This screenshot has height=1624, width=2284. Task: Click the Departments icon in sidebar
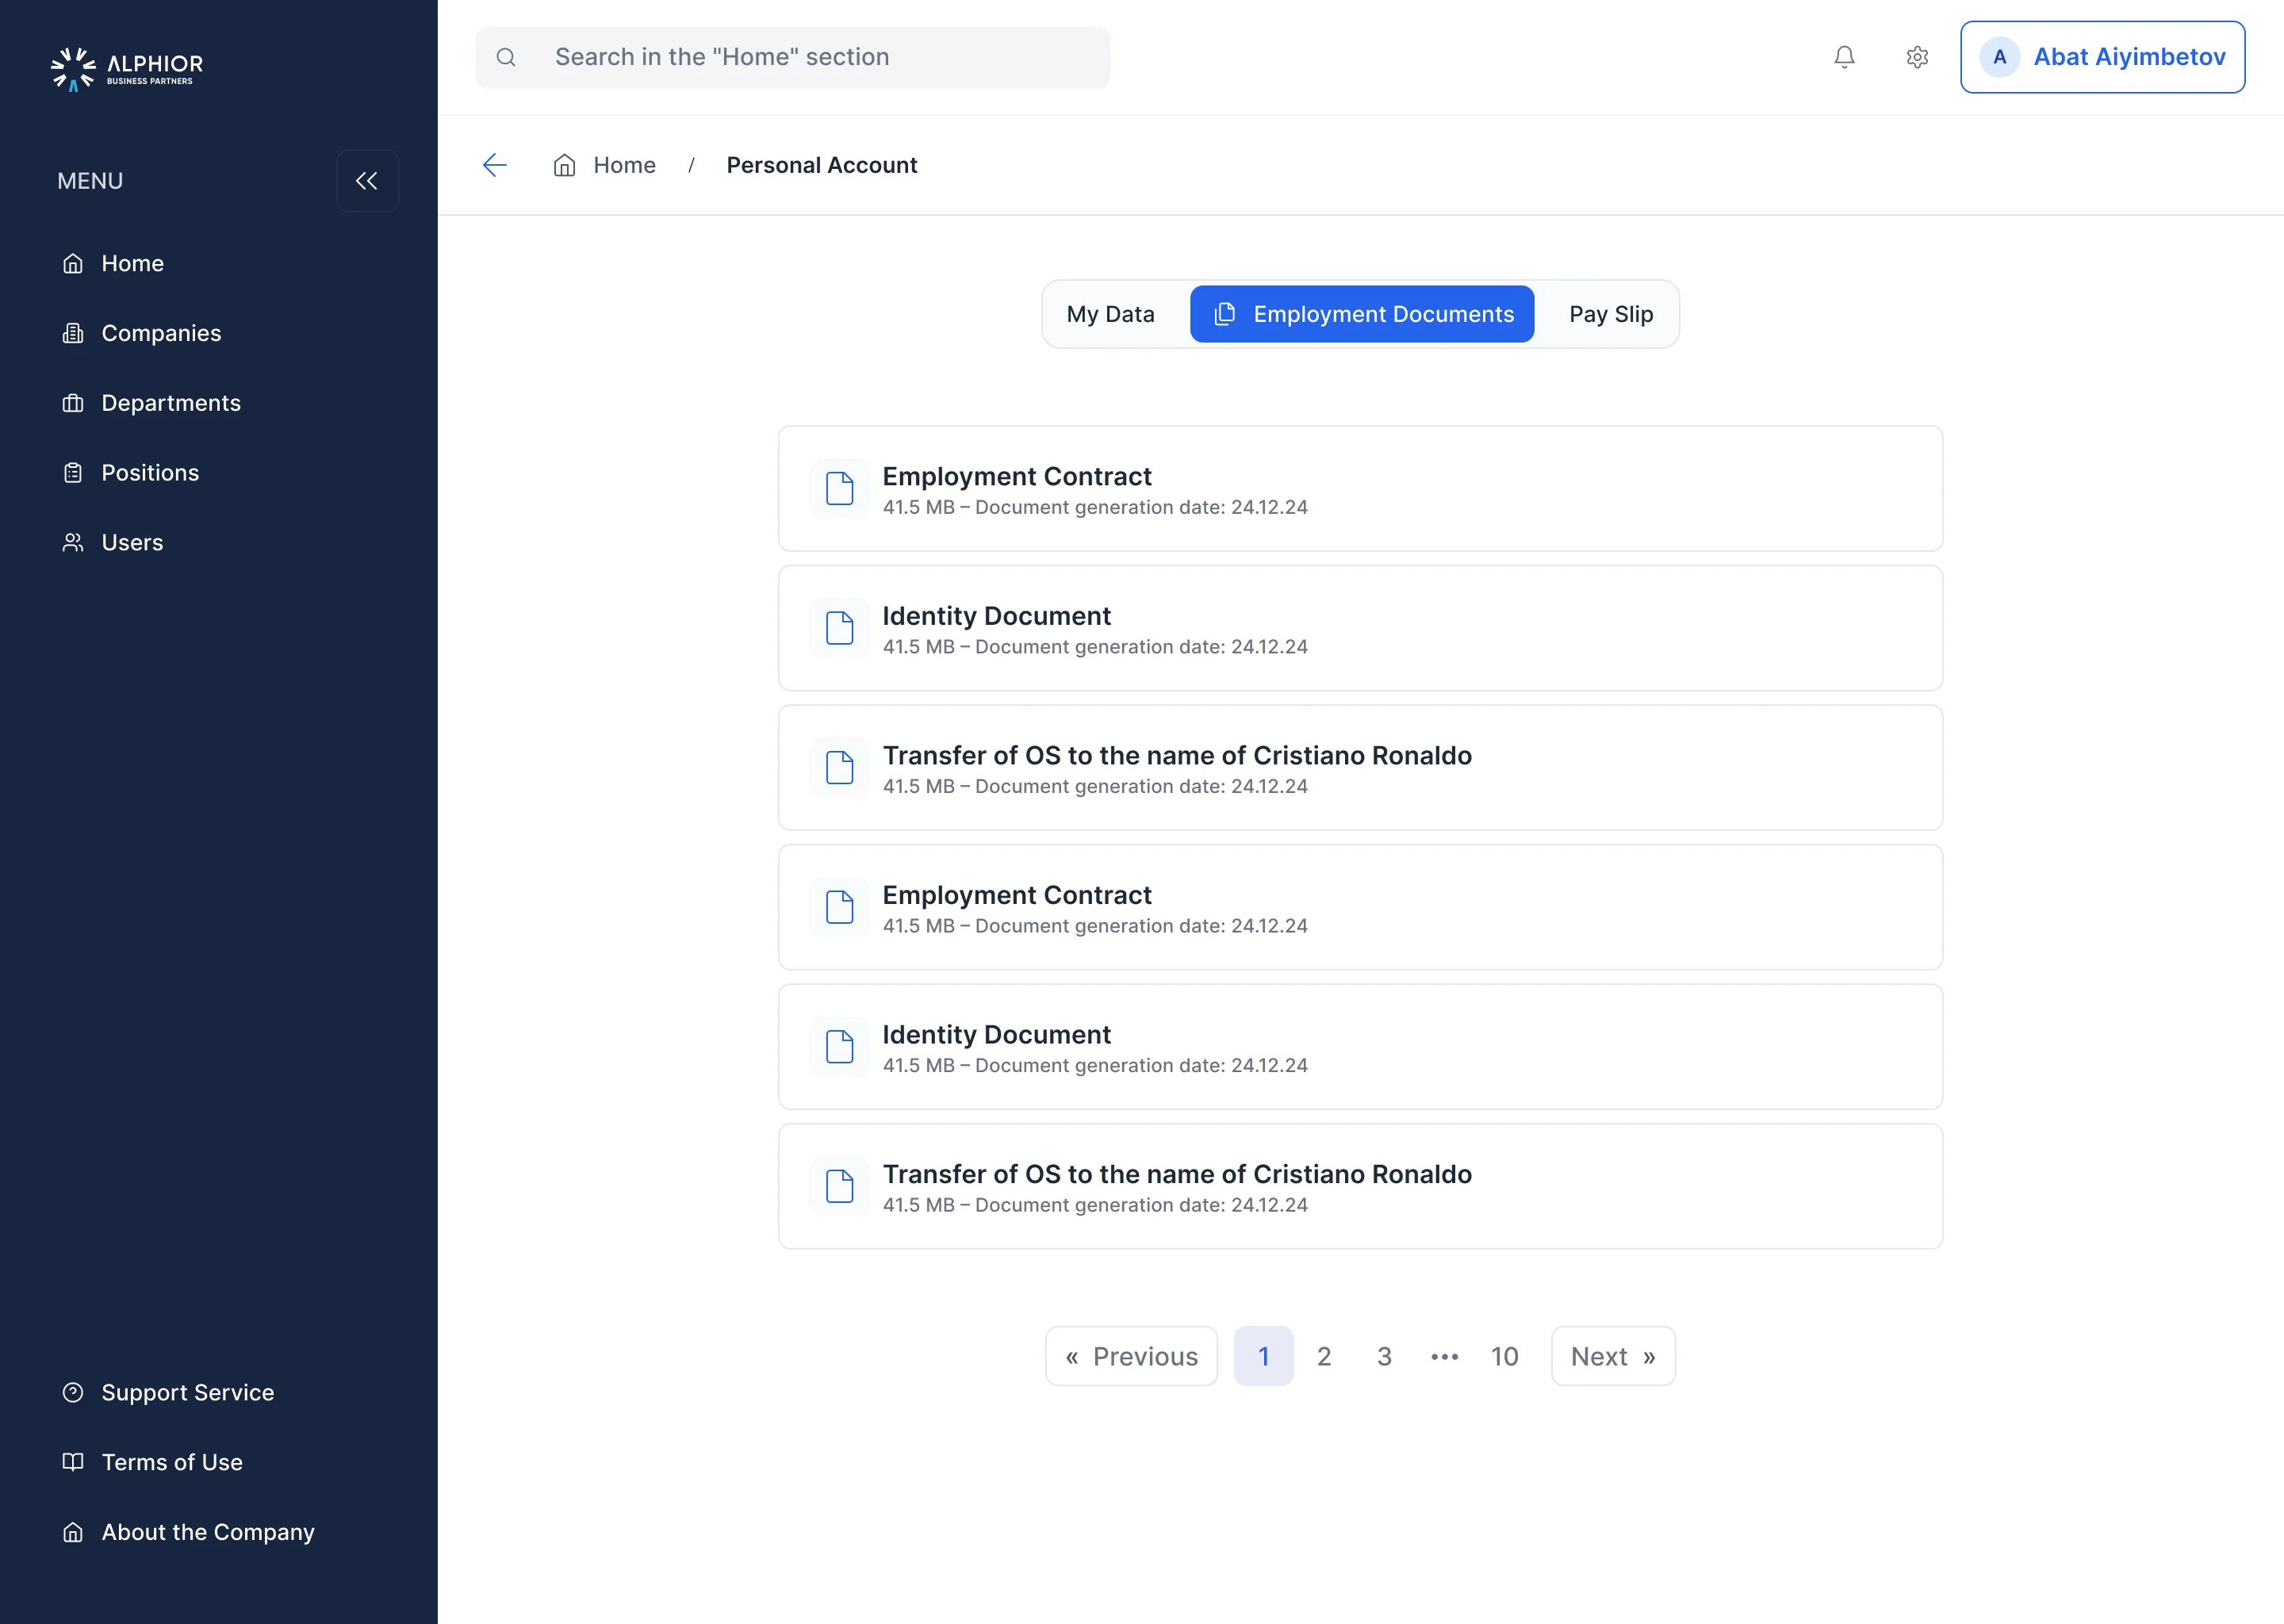pos(73,403)
